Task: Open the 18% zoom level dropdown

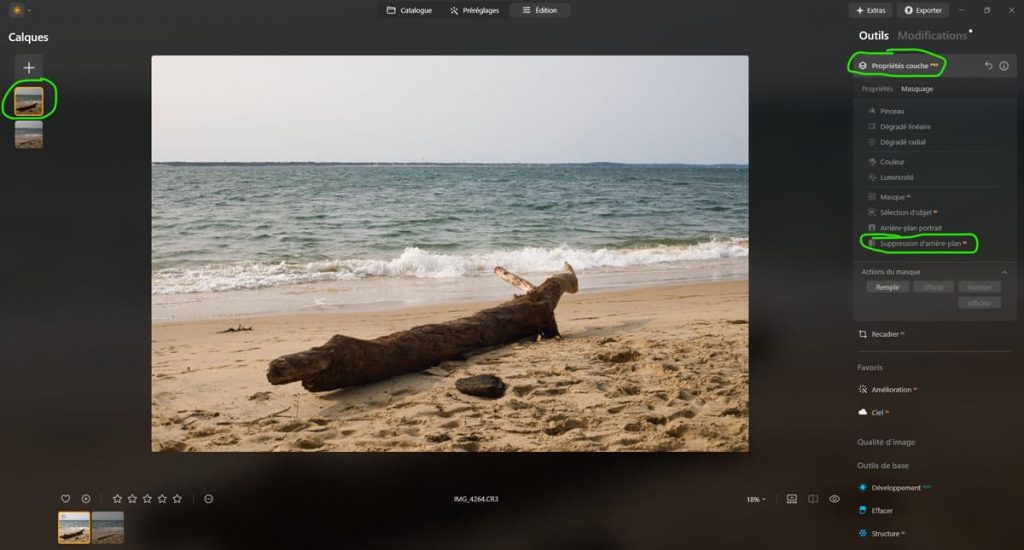Action: [x=756, y=499]
